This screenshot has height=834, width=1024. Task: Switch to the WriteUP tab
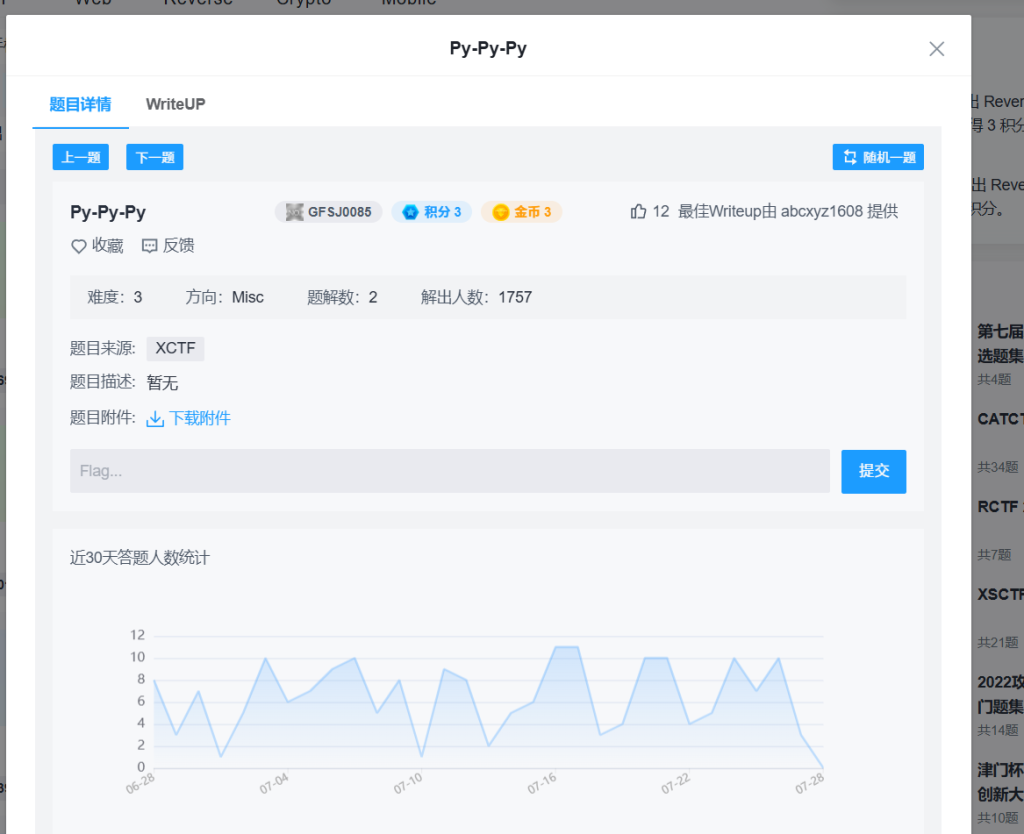pos(175,104)
